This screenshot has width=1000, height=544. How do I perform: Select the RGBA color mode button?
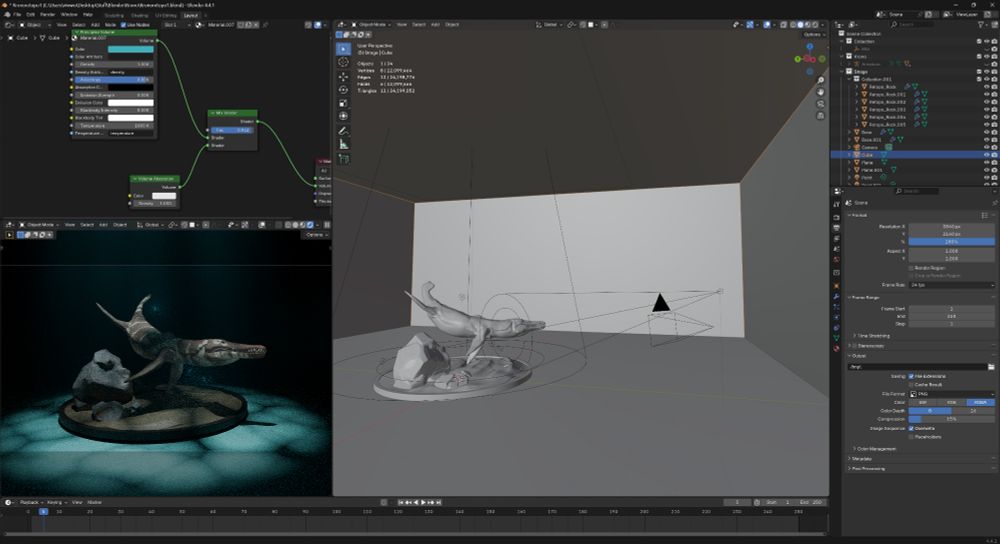tap(980, 402)
